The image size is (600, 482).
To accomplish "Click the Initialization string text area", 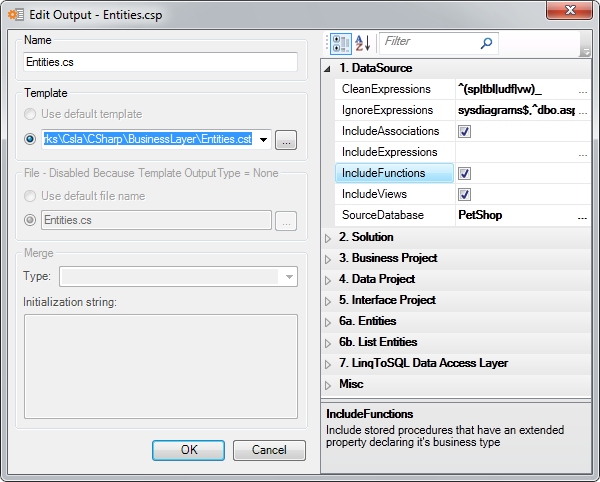I will click(161, 366).
